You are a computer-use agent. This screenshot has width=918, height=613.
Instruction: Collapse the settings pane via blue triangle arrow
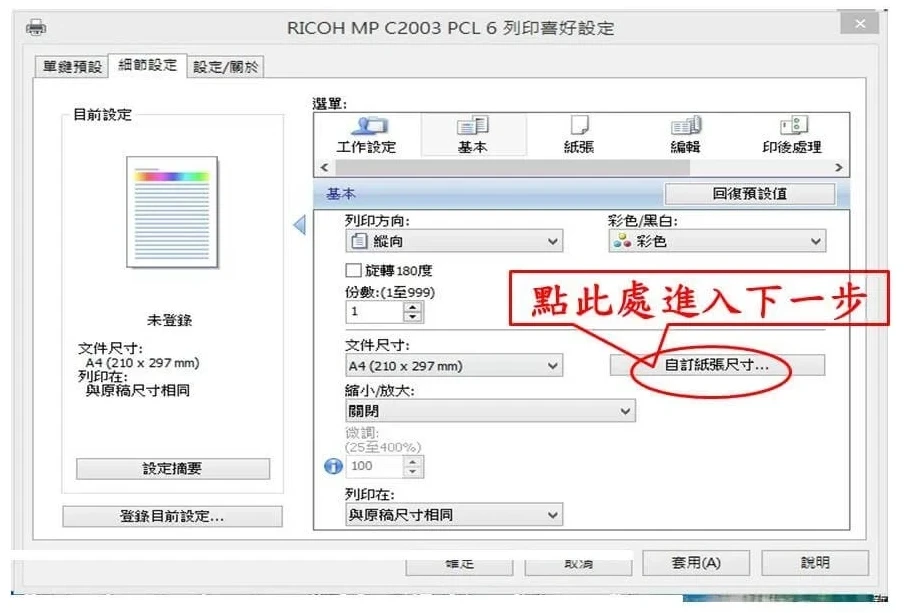[299, 226]
